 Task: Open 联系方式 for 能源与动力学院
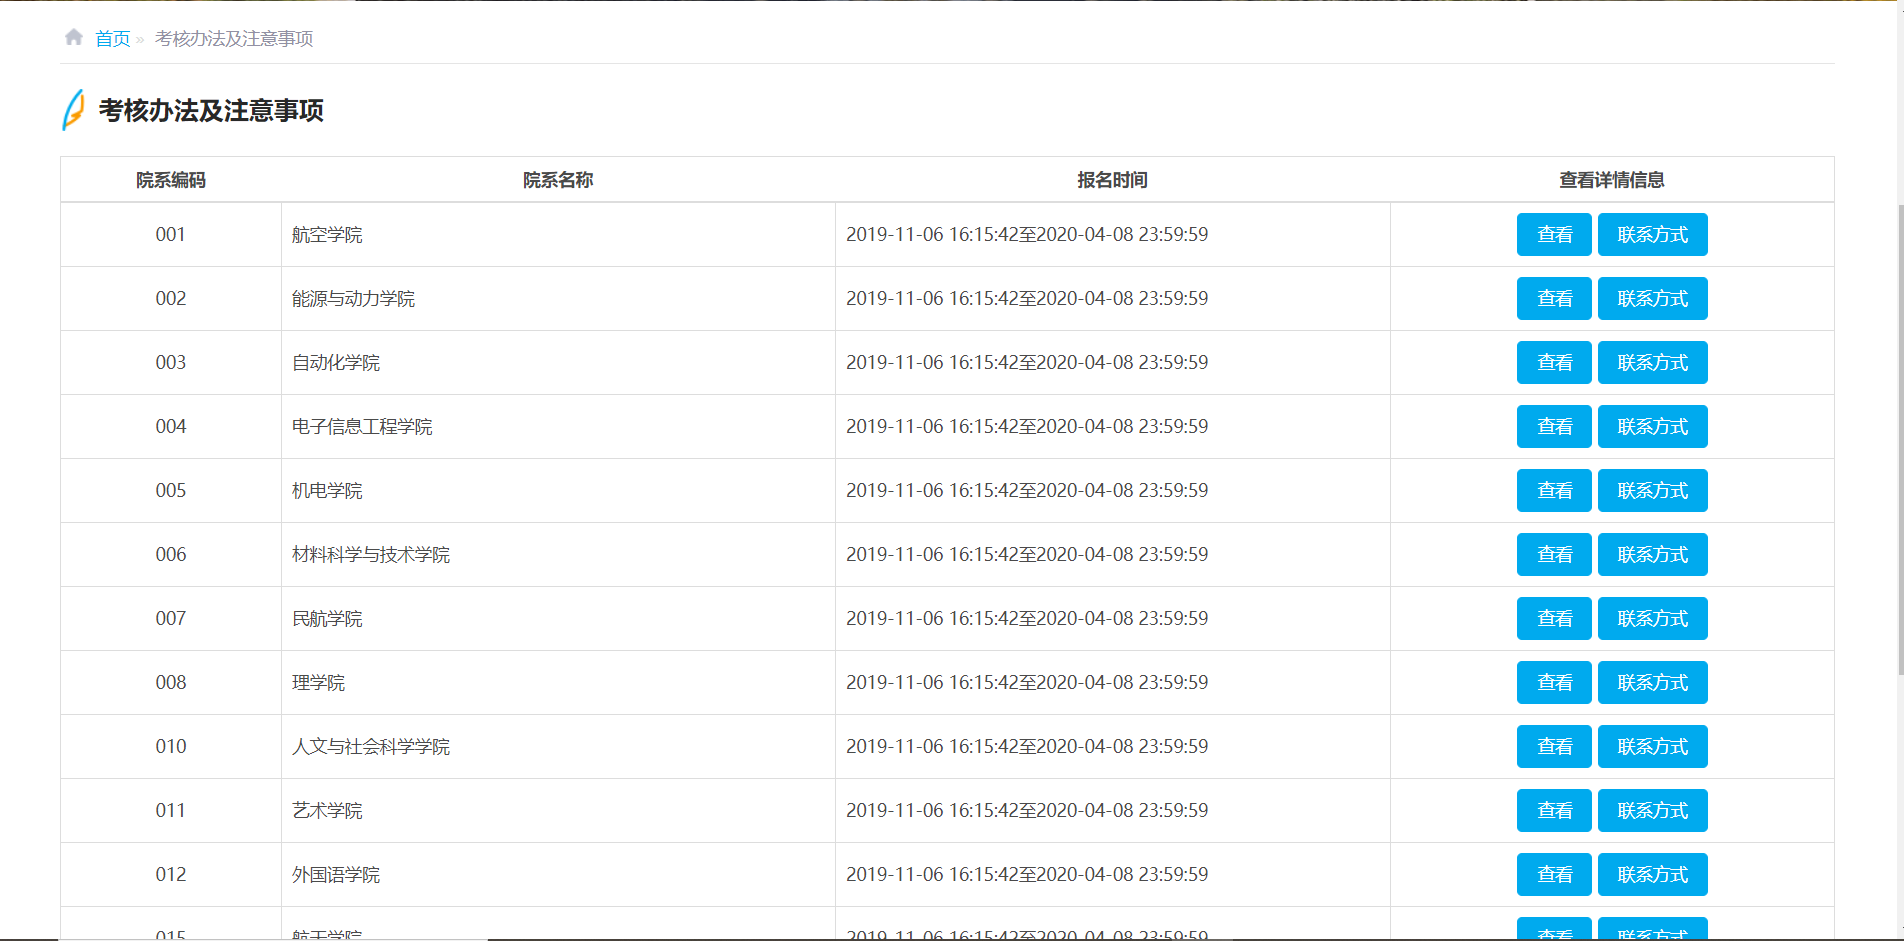point(1652,298)
